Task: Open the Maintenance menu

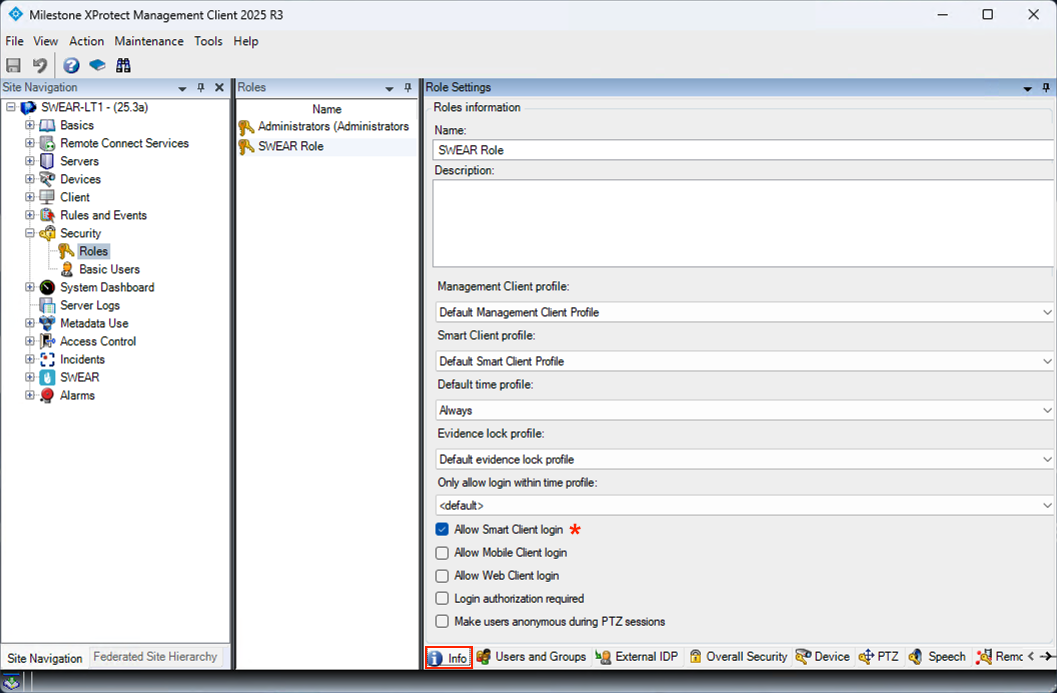Action: (x=149, y=41)
